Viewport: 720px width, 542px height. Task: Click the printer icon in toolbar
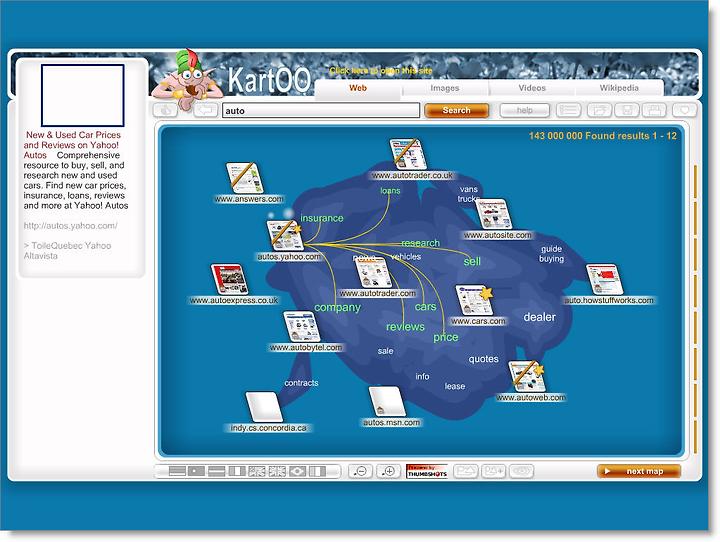[x=654, y=110]
